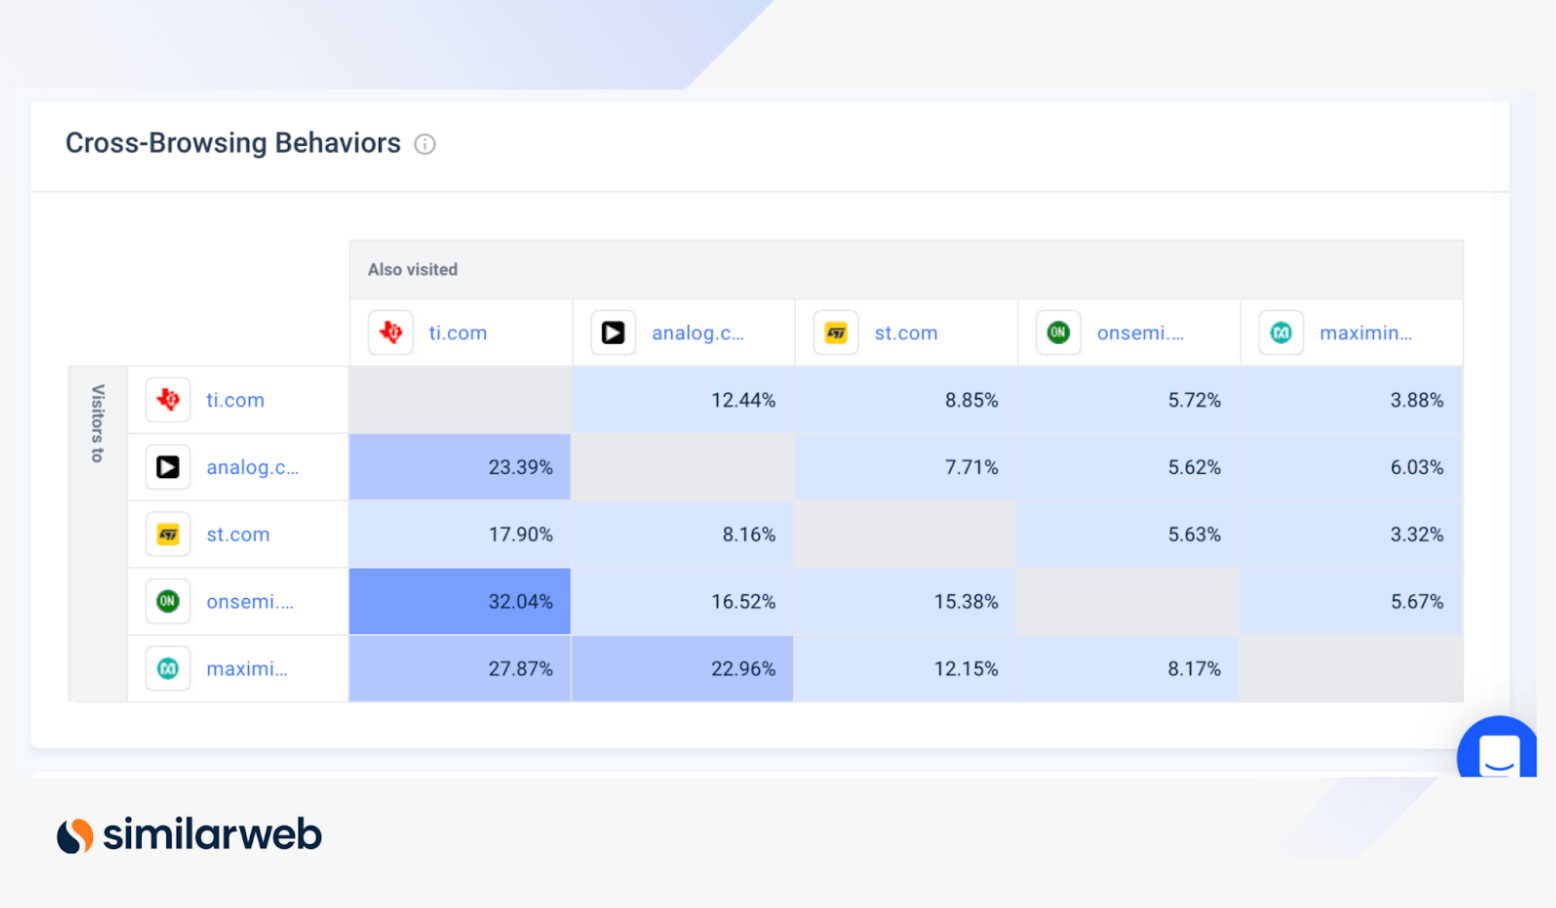Click the analog.com logo in column header
Screen dimensions: 1556x908
pos(613,333)
